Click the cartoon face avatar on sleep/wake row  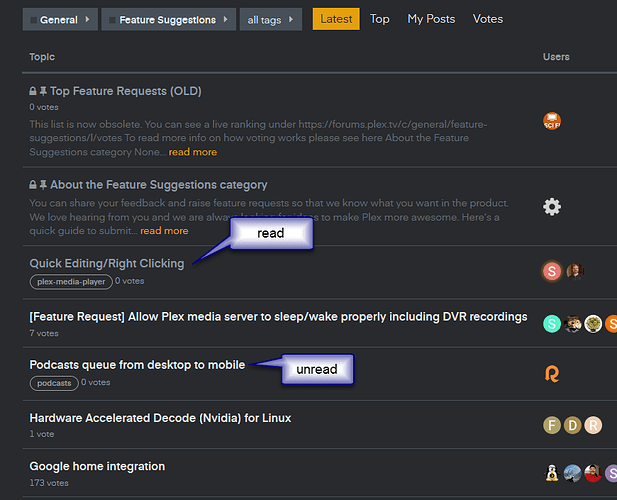point(573,324)
